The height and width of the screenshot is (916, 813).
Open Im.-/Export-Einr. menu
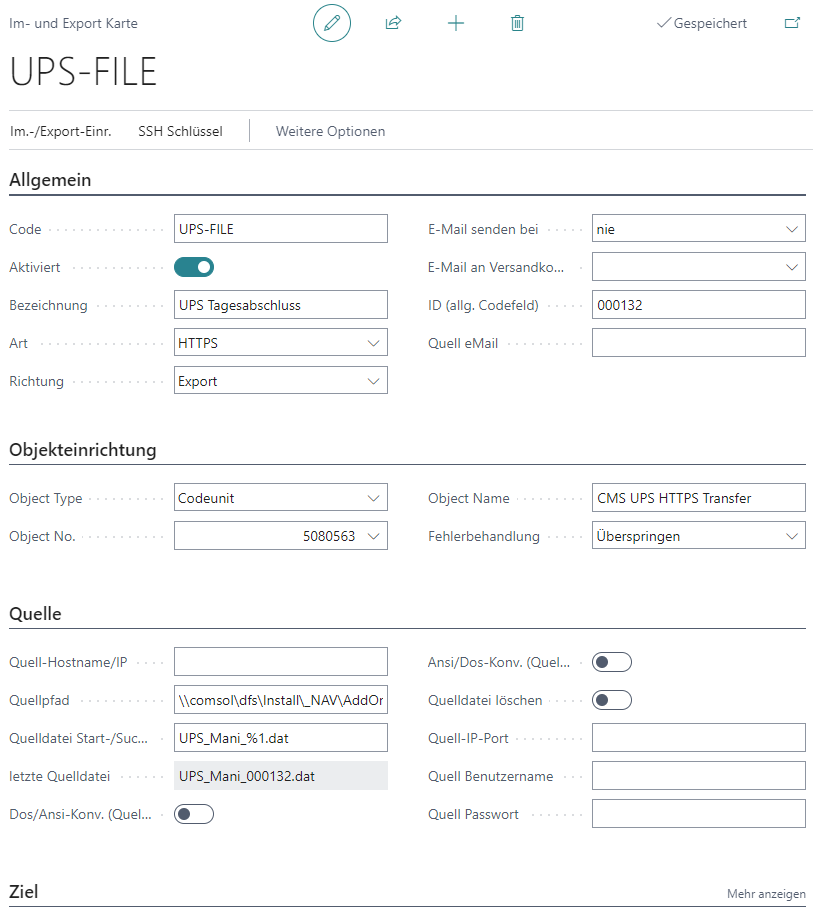[x=60, y=131]
